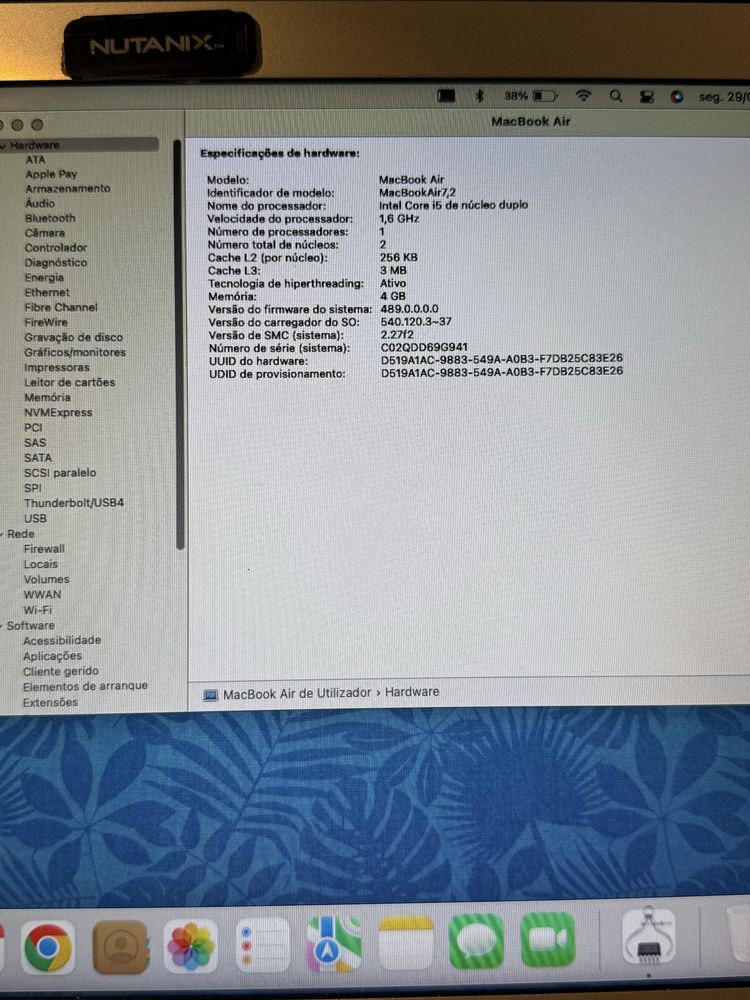Click keyboard input menu bar icon

pyautogui.click(x=446, y=96)
